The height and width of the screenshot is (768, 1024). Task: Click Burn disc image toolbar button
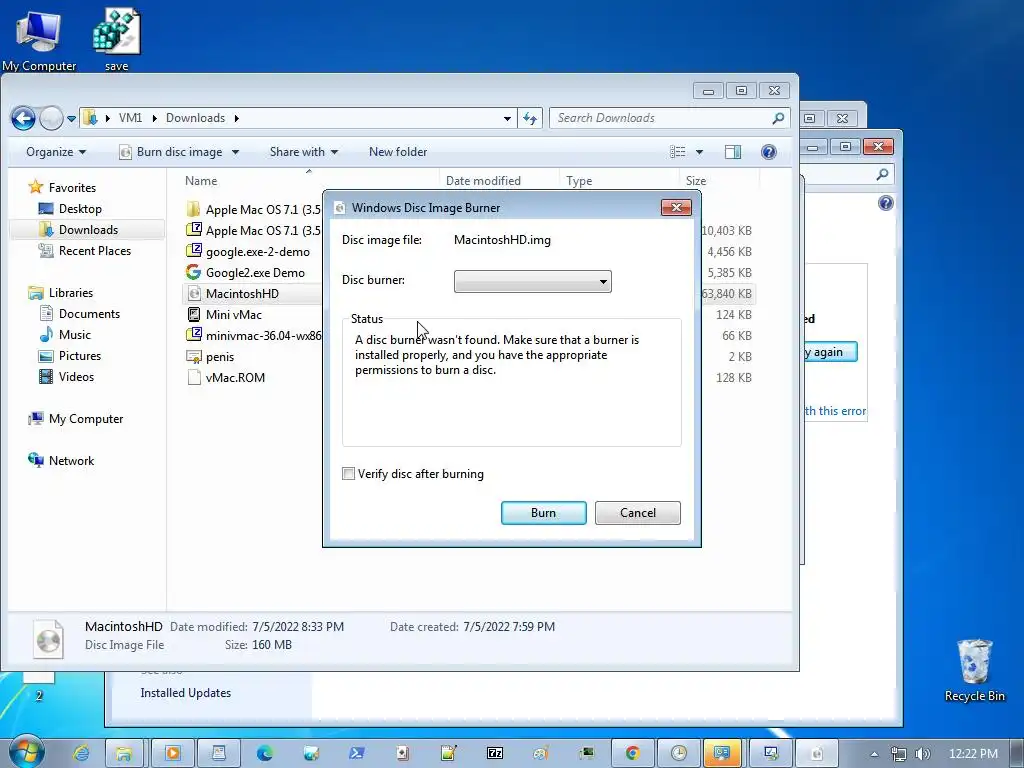[171, 152]
